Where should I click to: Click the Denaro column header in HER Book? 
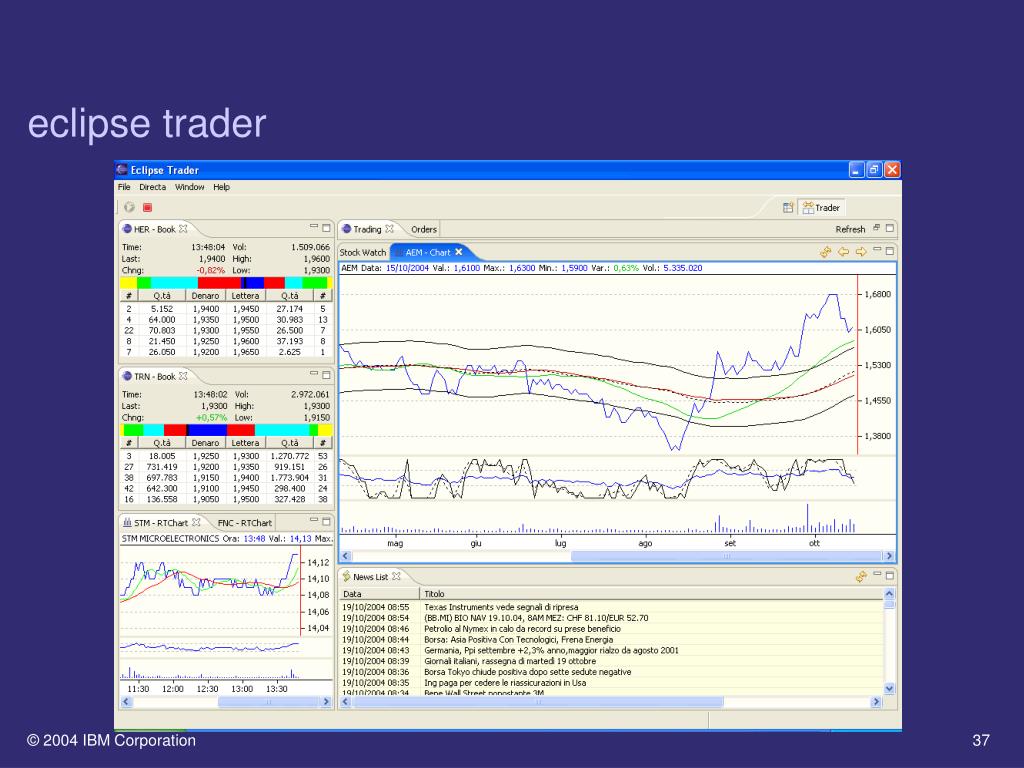coord(205,296)
